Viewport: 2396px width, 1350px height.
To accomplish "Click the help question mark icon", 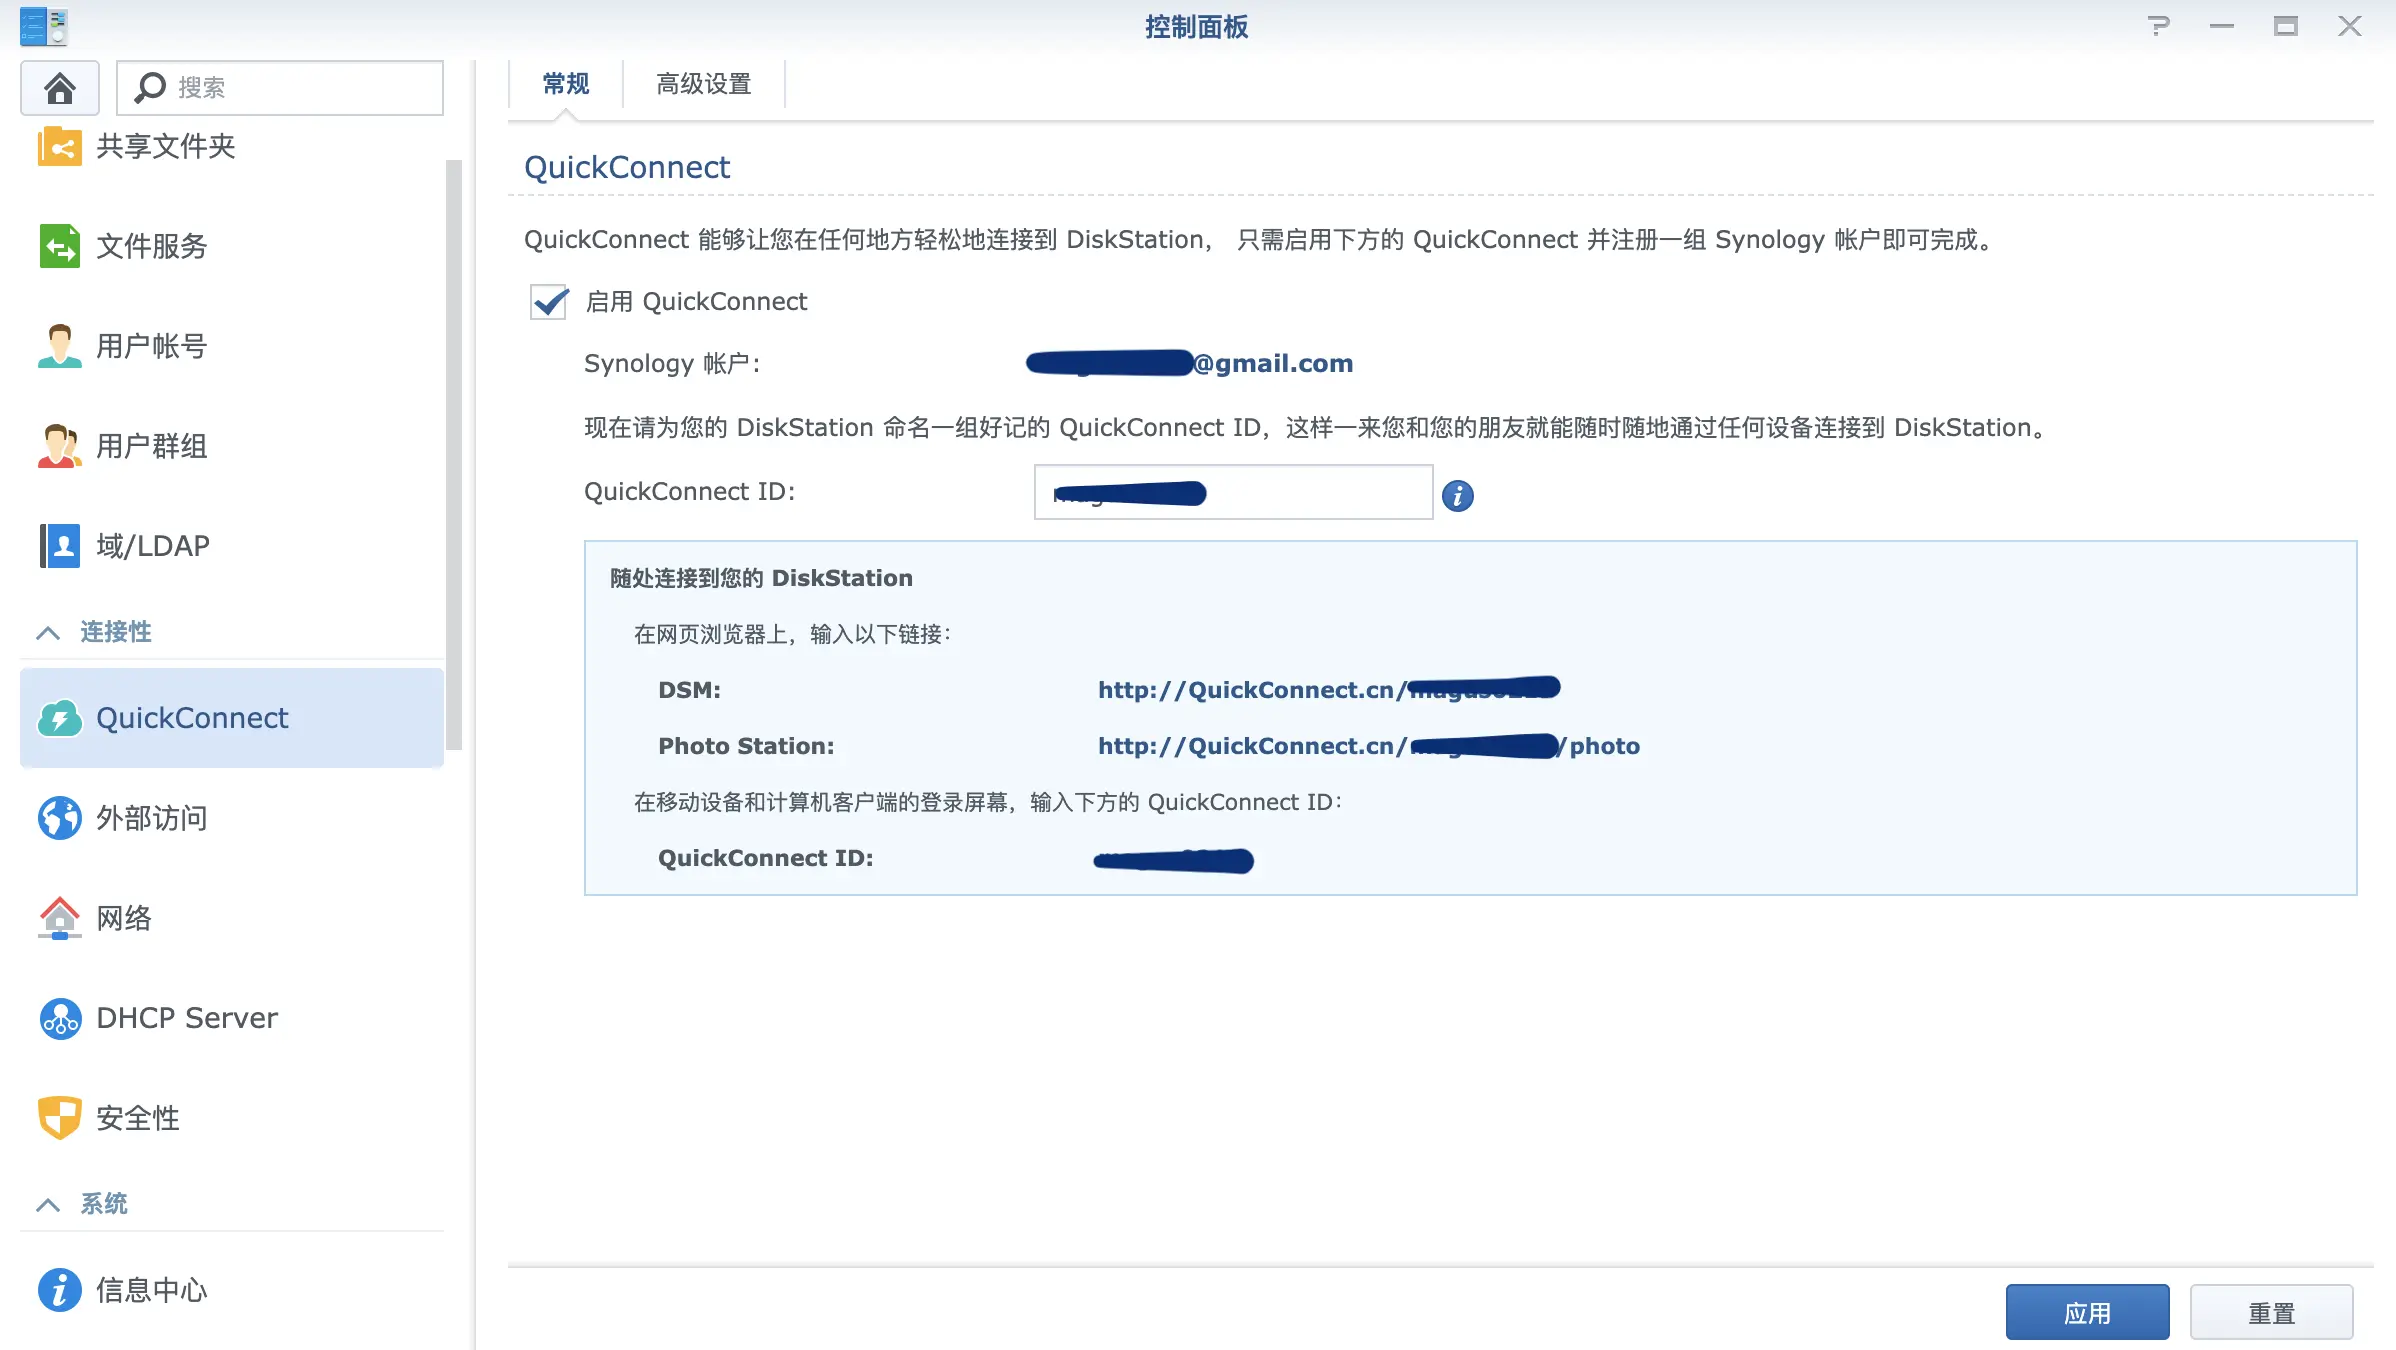I will click(x=2158, y=26).
